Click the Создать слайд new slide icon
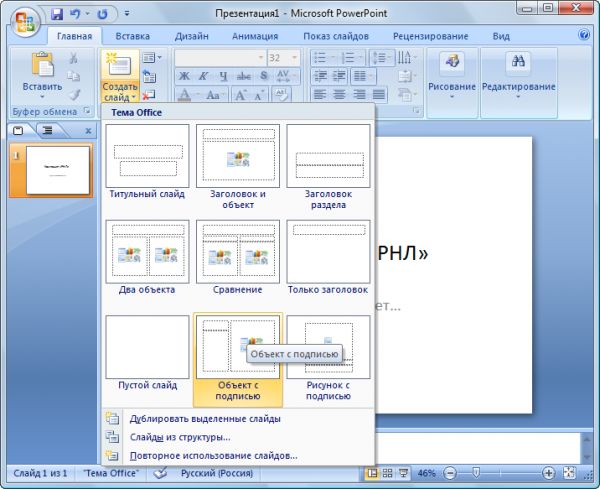 [x=119, y=65]
